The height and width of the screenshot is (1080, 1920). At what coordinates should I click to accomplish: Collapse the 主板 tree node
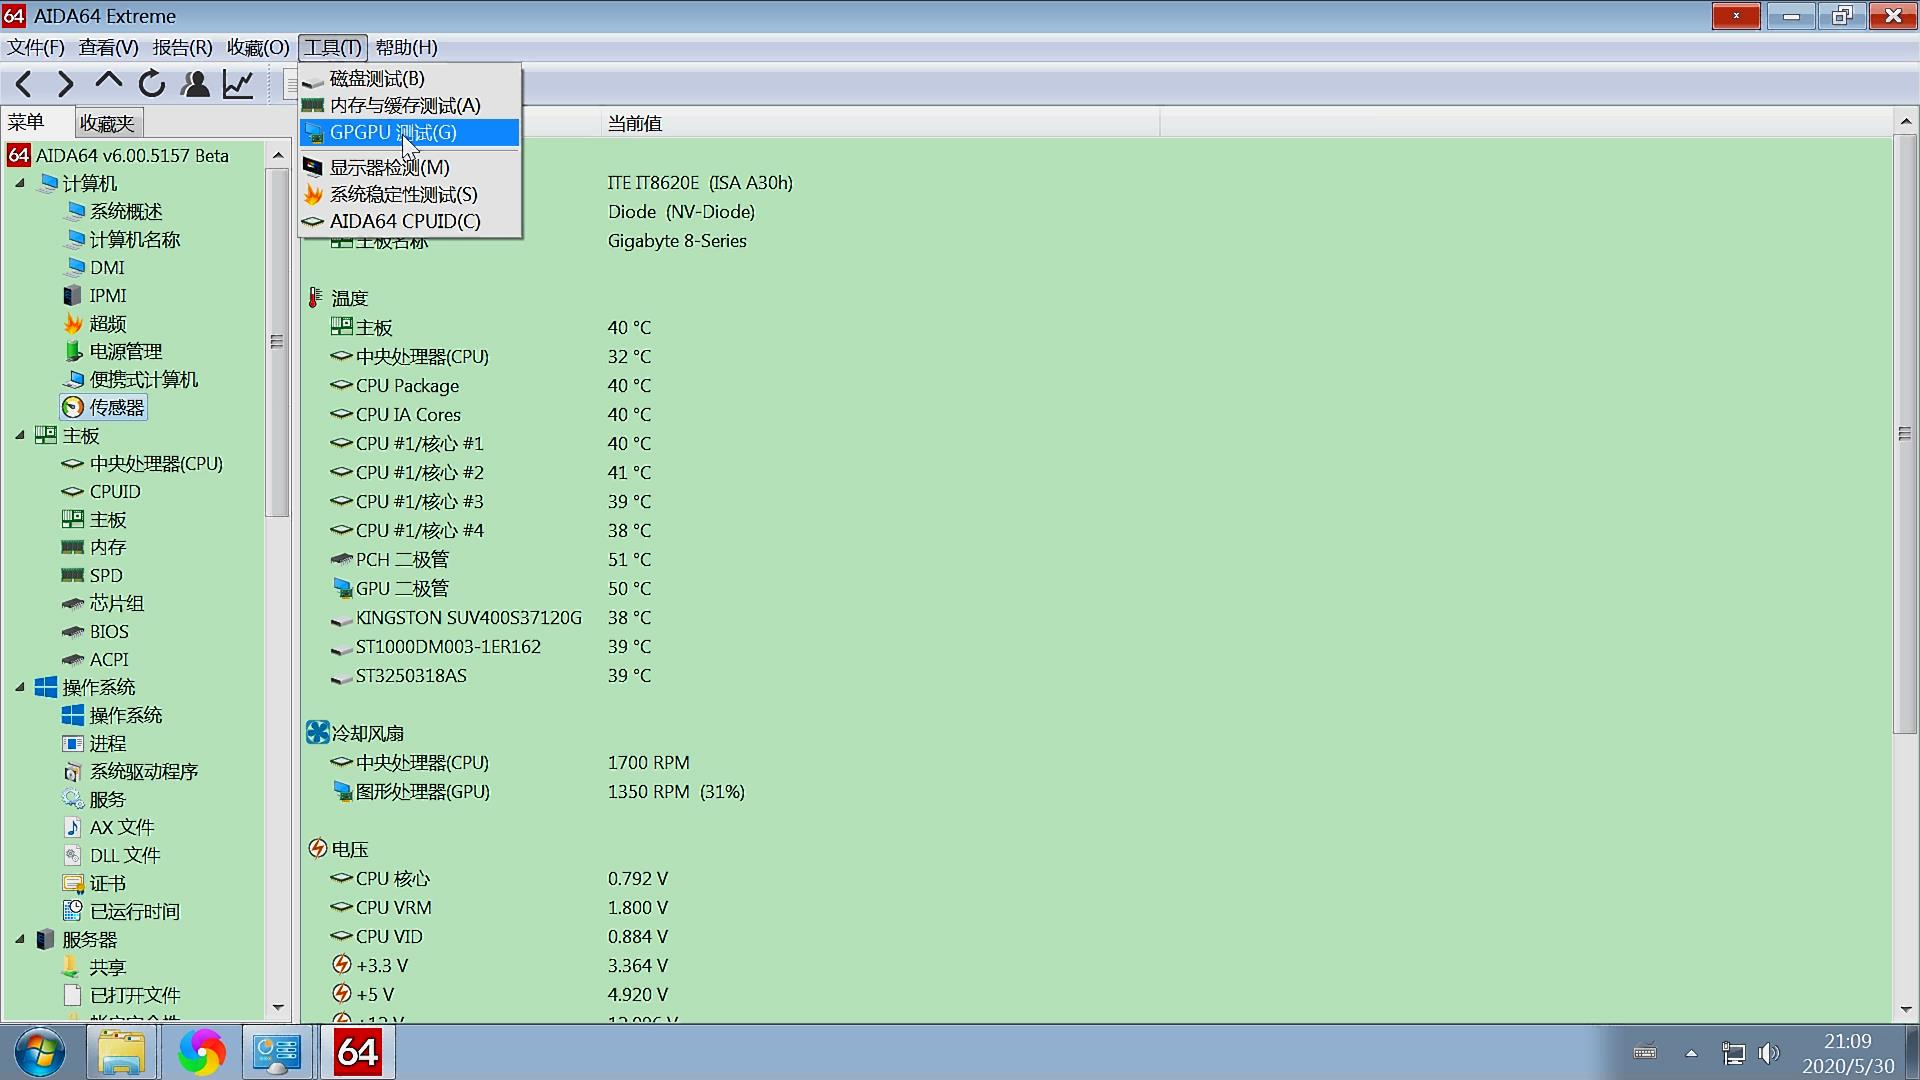click(x=20, y=436)
